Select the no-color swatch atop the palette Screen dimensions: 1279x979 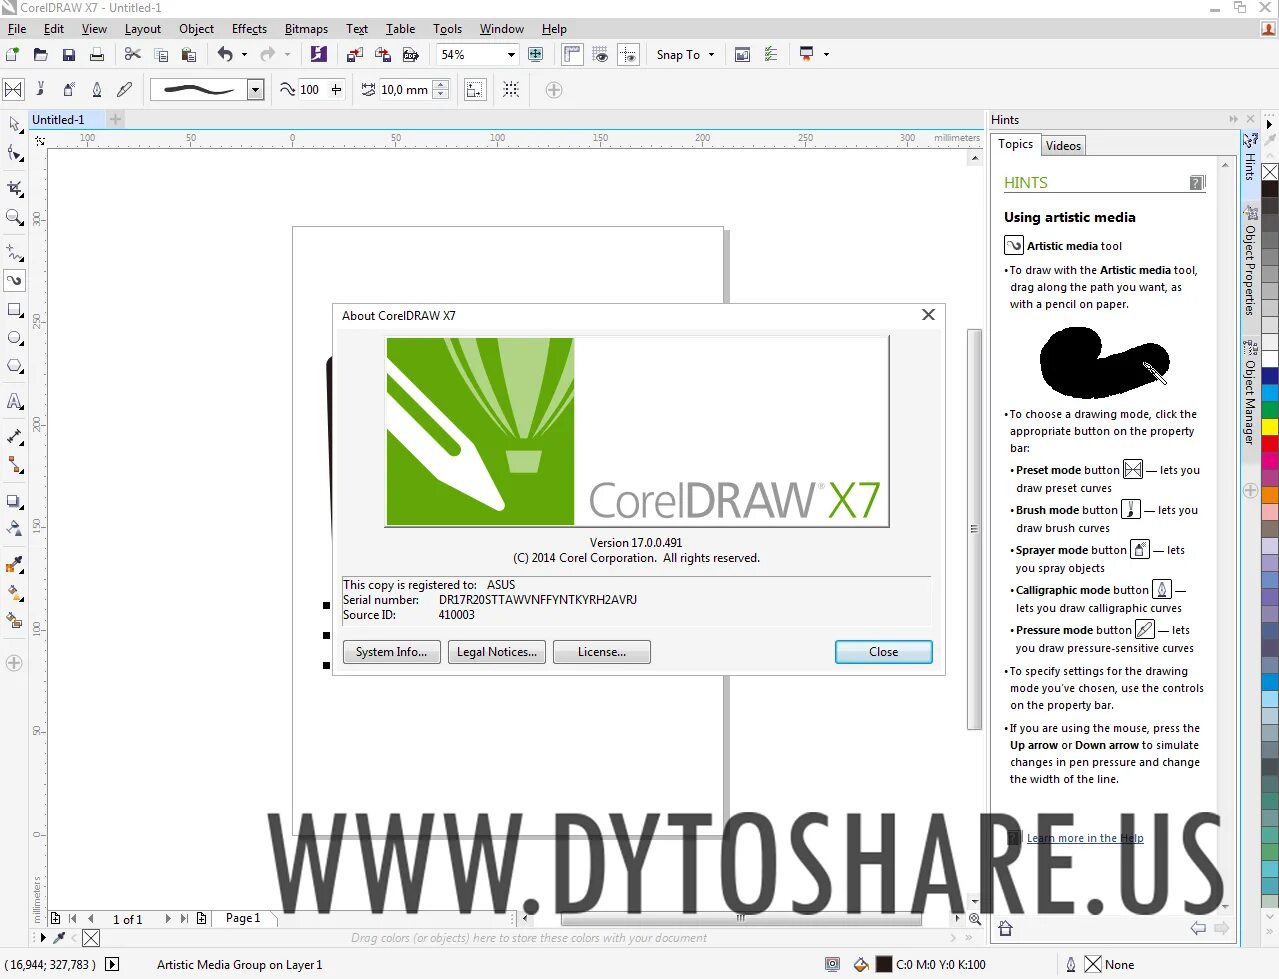point(1270,172)
